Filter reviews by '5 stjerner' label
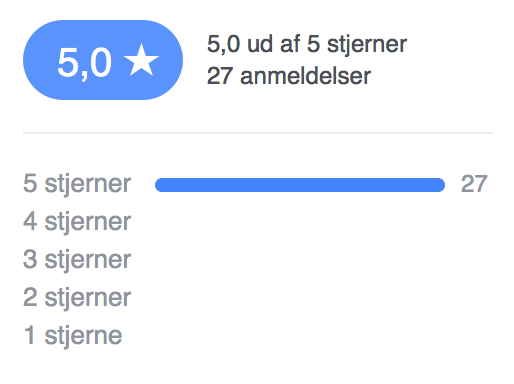The width and height of the screenshot is (514, 384). (77, 184)
